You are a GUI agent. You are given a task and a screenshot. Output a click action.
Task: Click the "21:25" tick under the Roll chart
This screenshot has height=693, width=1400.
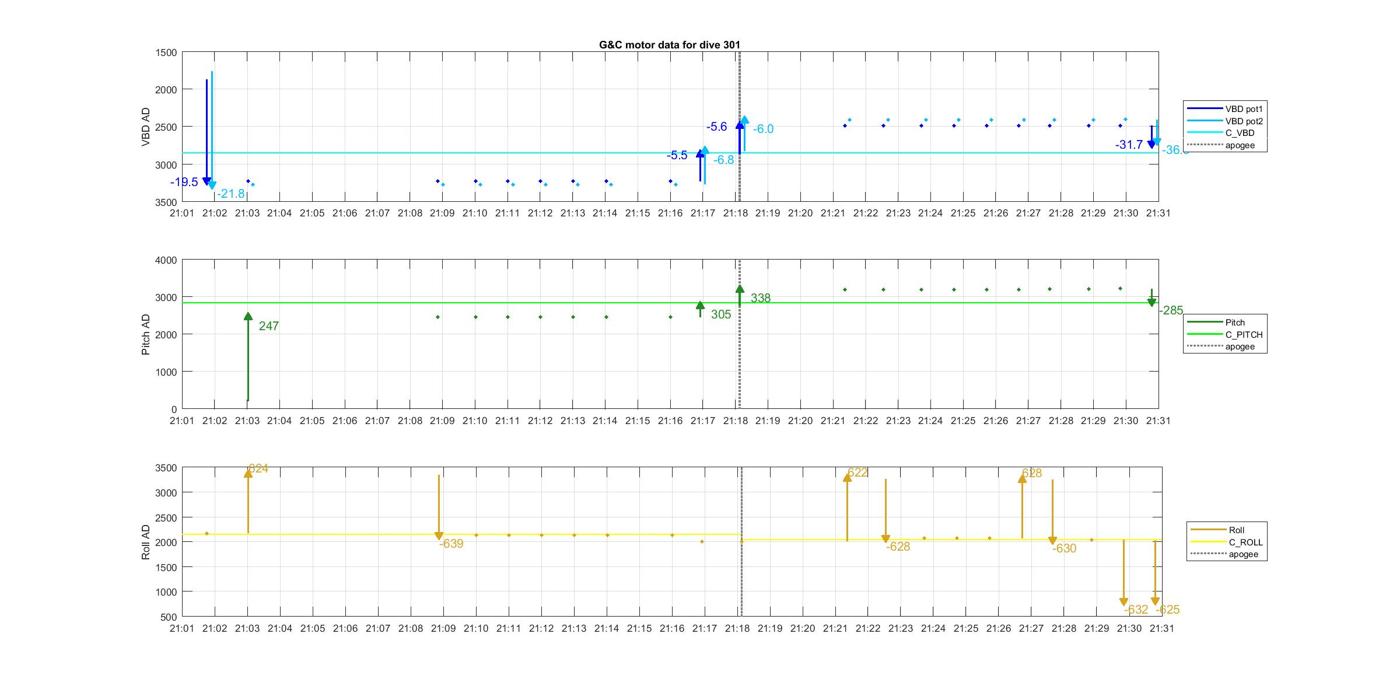(965, 628)
